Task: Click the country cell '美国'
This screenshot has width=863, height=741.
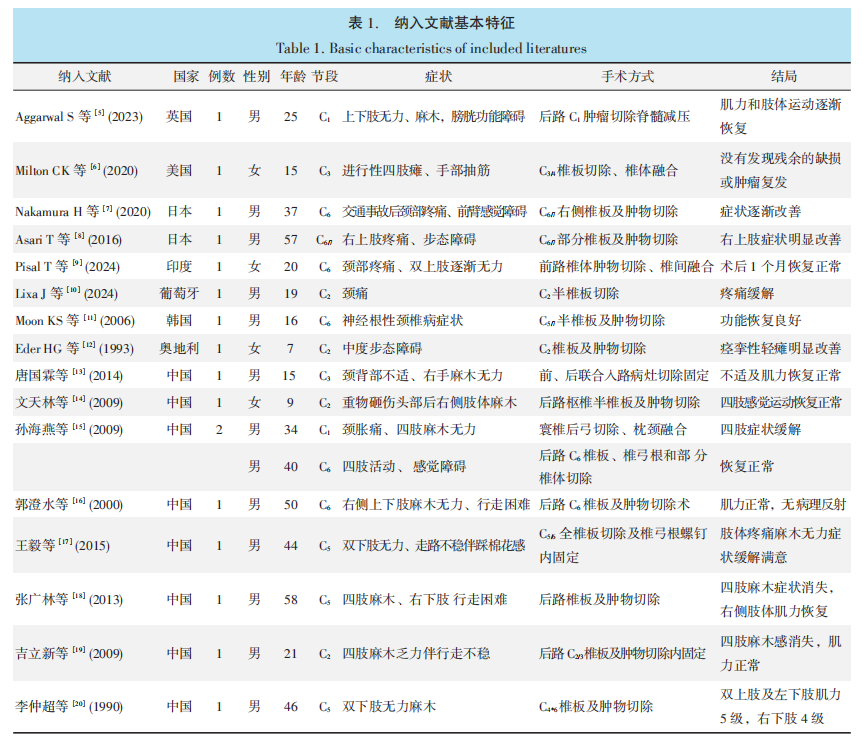Action: coord(179,171)
